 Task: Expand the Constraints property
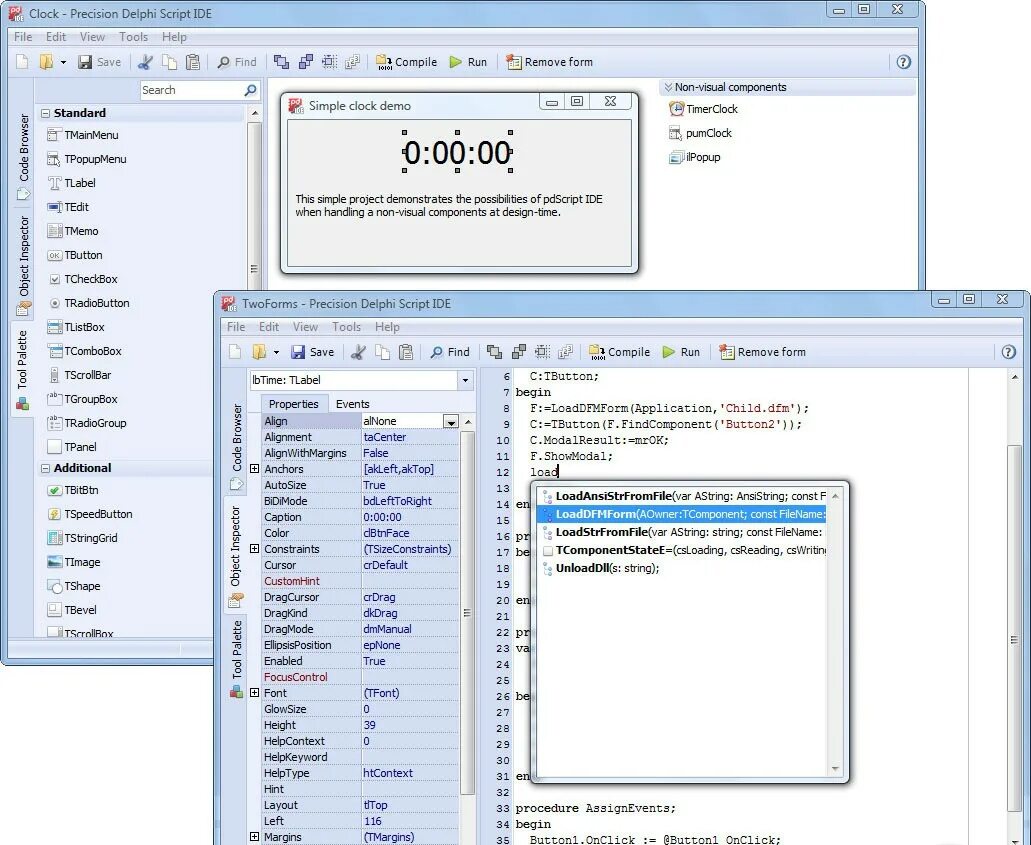click(254, 548)
